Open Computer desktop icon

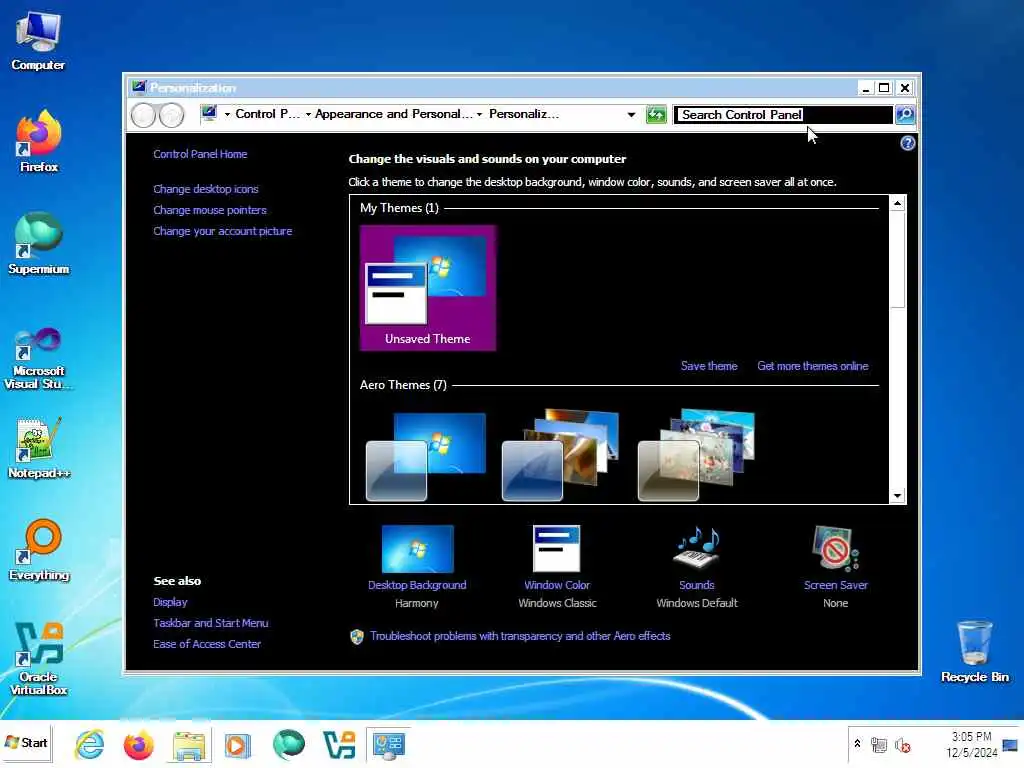pyautogui.click(x=38, y=41)
